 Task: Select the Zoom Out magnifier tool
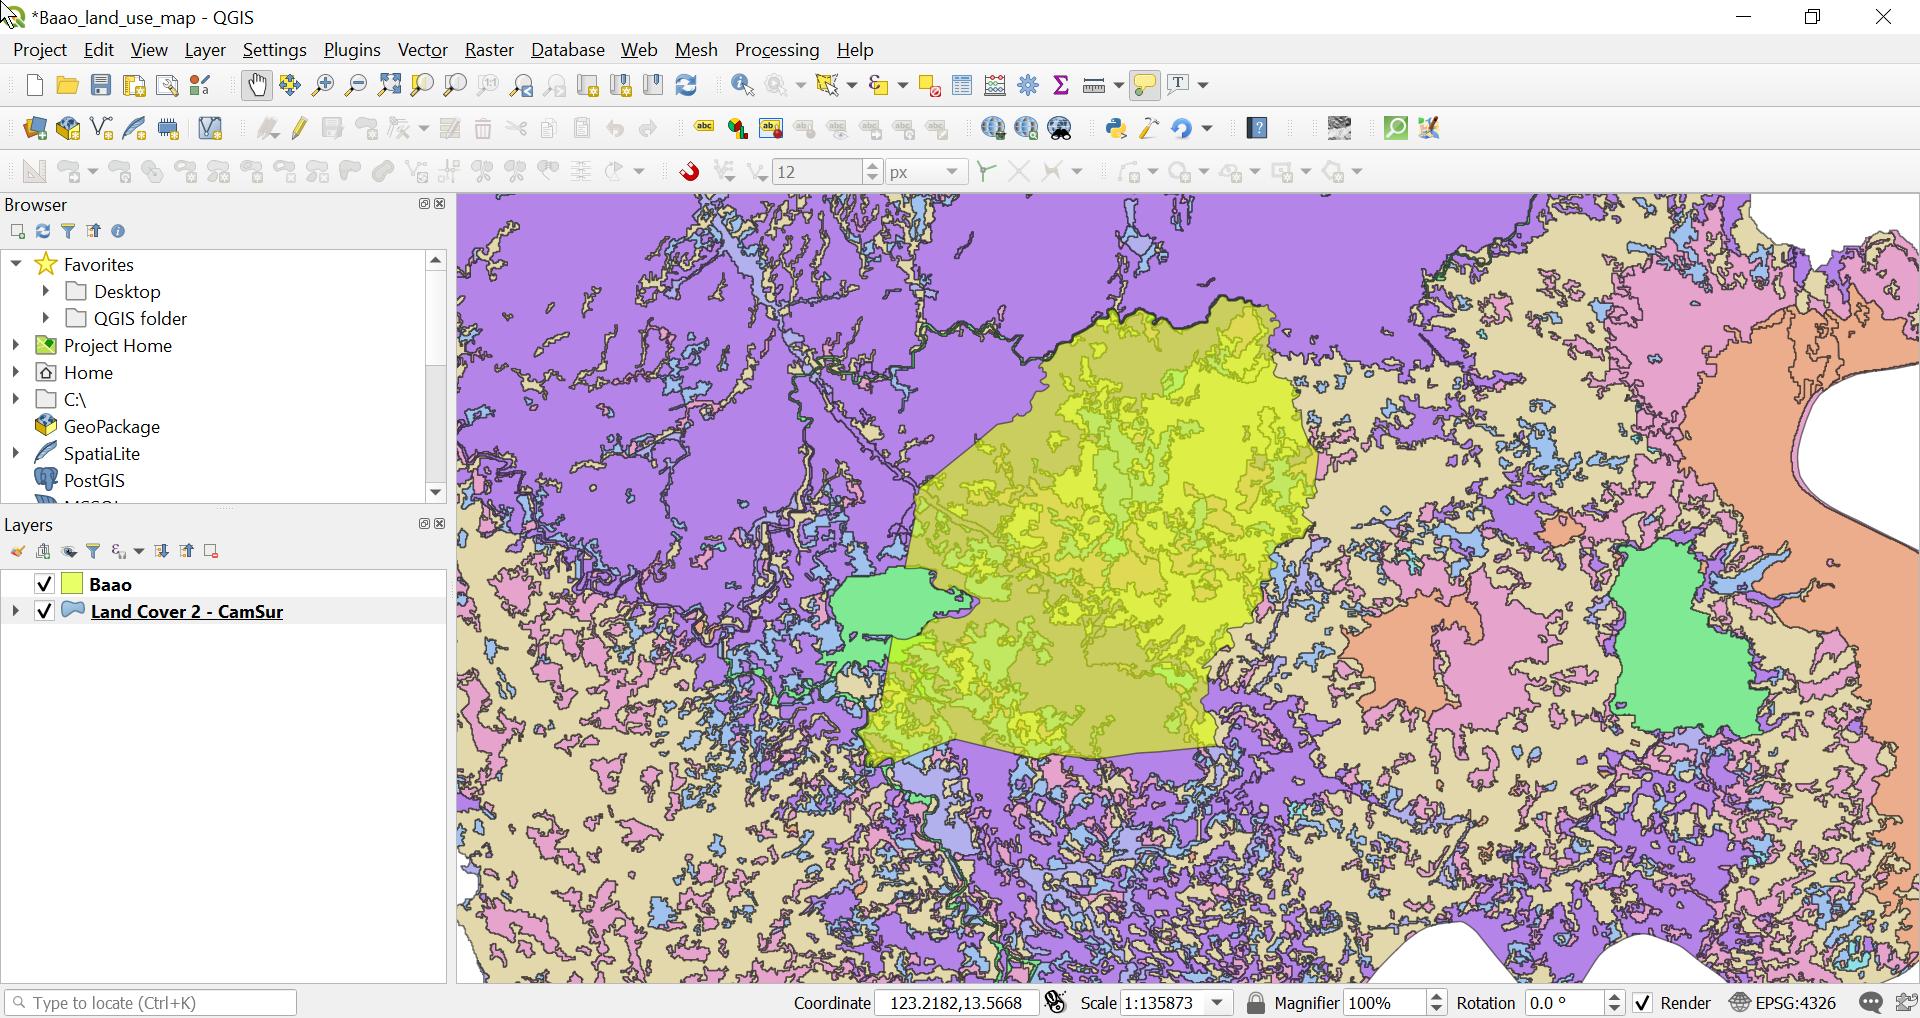coord(355,85)
